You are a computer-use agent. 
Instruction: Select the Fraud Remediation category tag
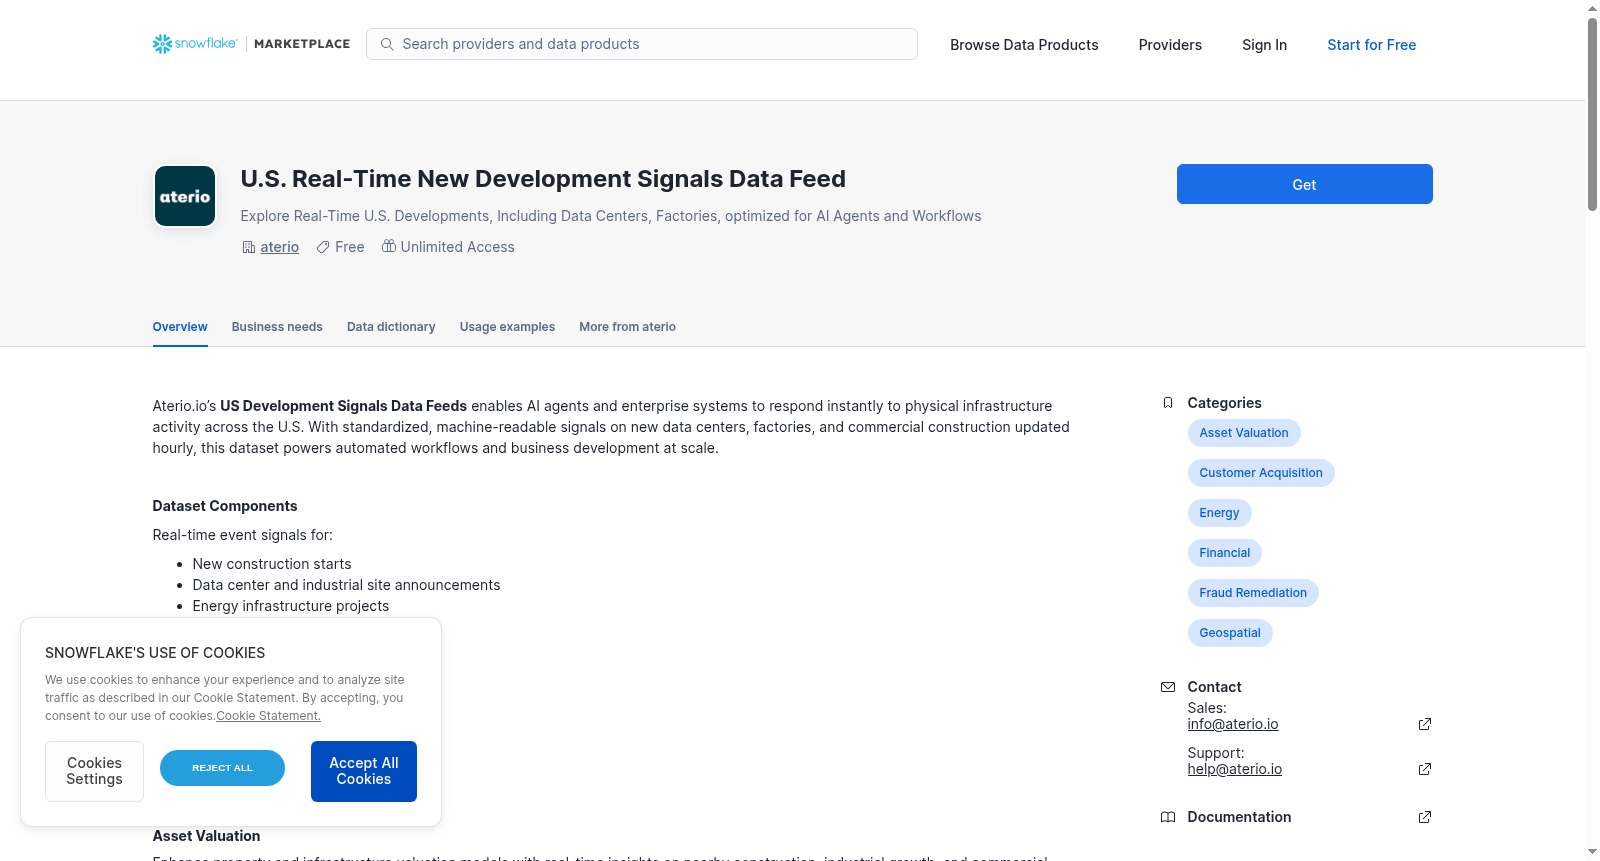(x=1253, y=593)
